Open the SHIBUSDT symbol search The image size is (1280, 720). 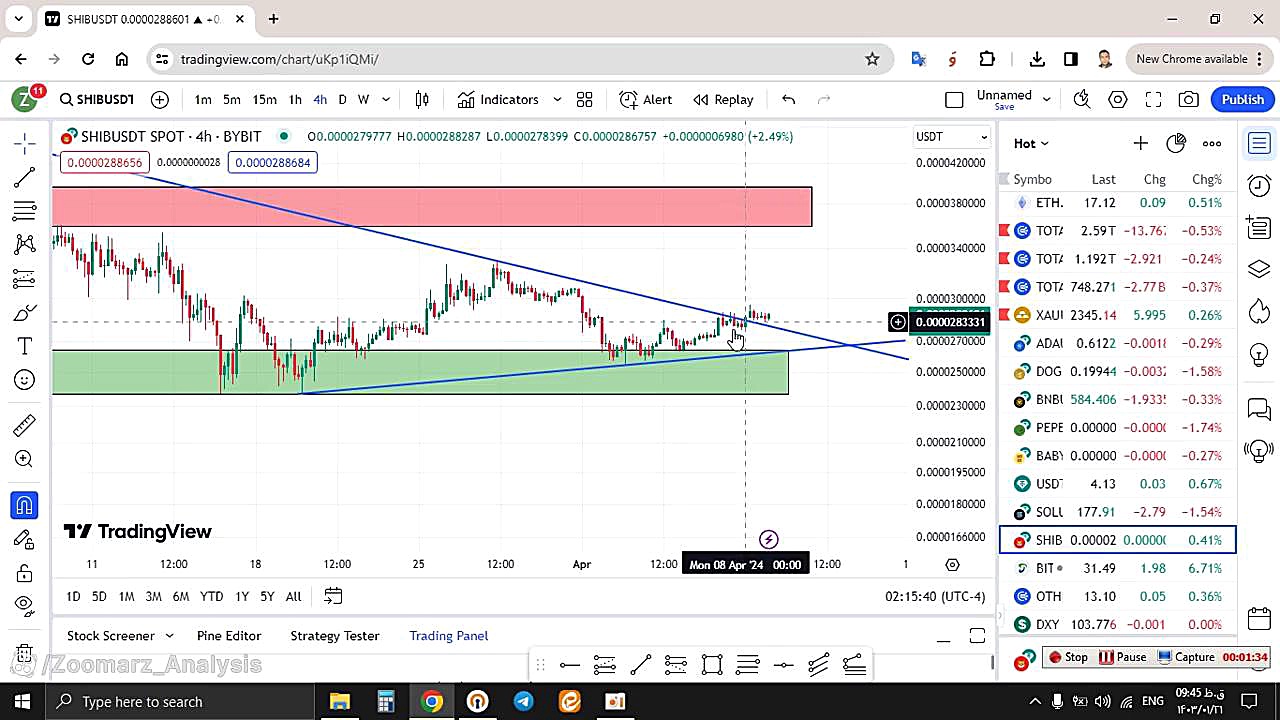coord(96,99)
